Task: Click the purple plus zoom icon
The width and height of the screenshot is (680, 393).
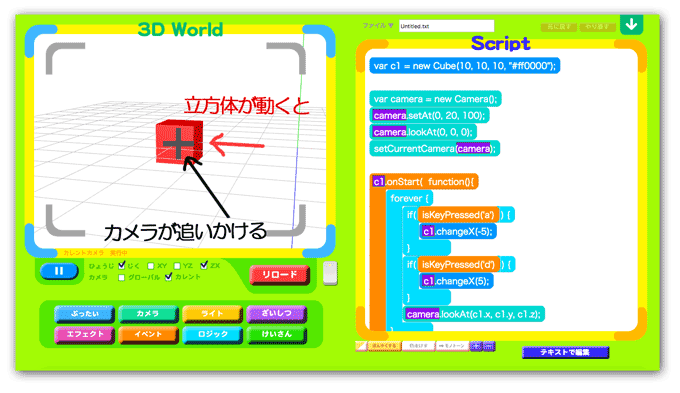Action: (x=476, y=346)
